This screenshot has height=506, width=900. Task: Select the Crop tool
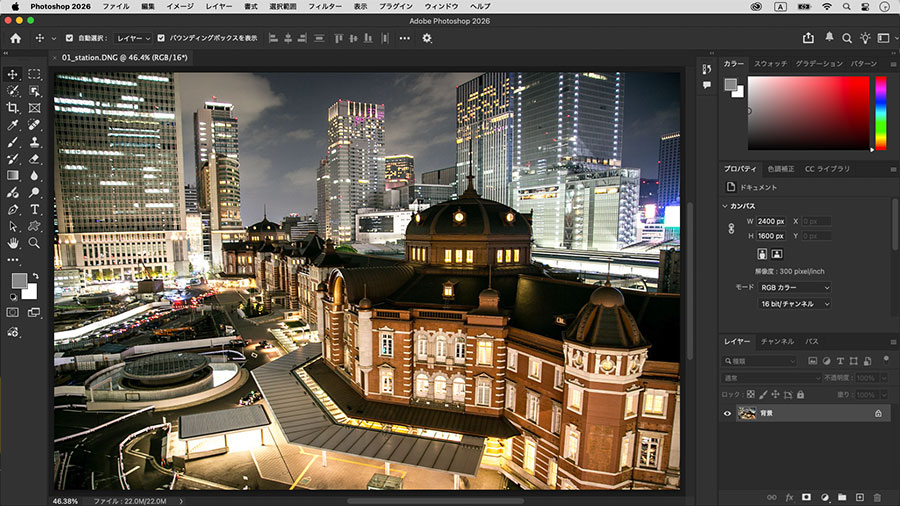click(x=13, y=107)
